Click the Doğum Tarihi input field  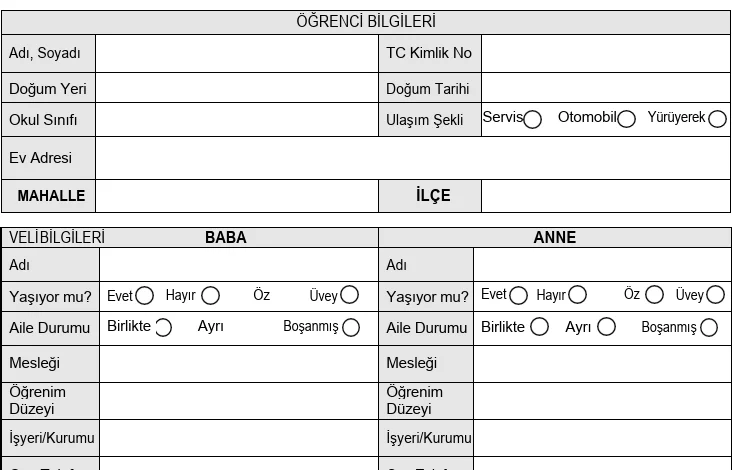click(x=605, y=88)
